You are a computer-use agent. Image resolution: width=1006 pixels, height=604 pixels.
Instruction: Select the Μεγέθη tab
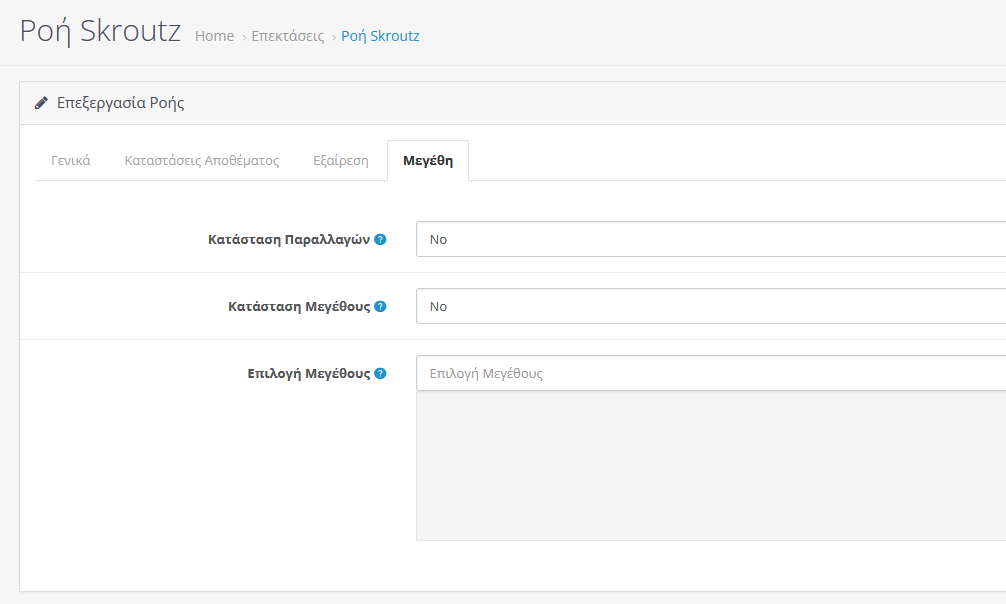428,160
